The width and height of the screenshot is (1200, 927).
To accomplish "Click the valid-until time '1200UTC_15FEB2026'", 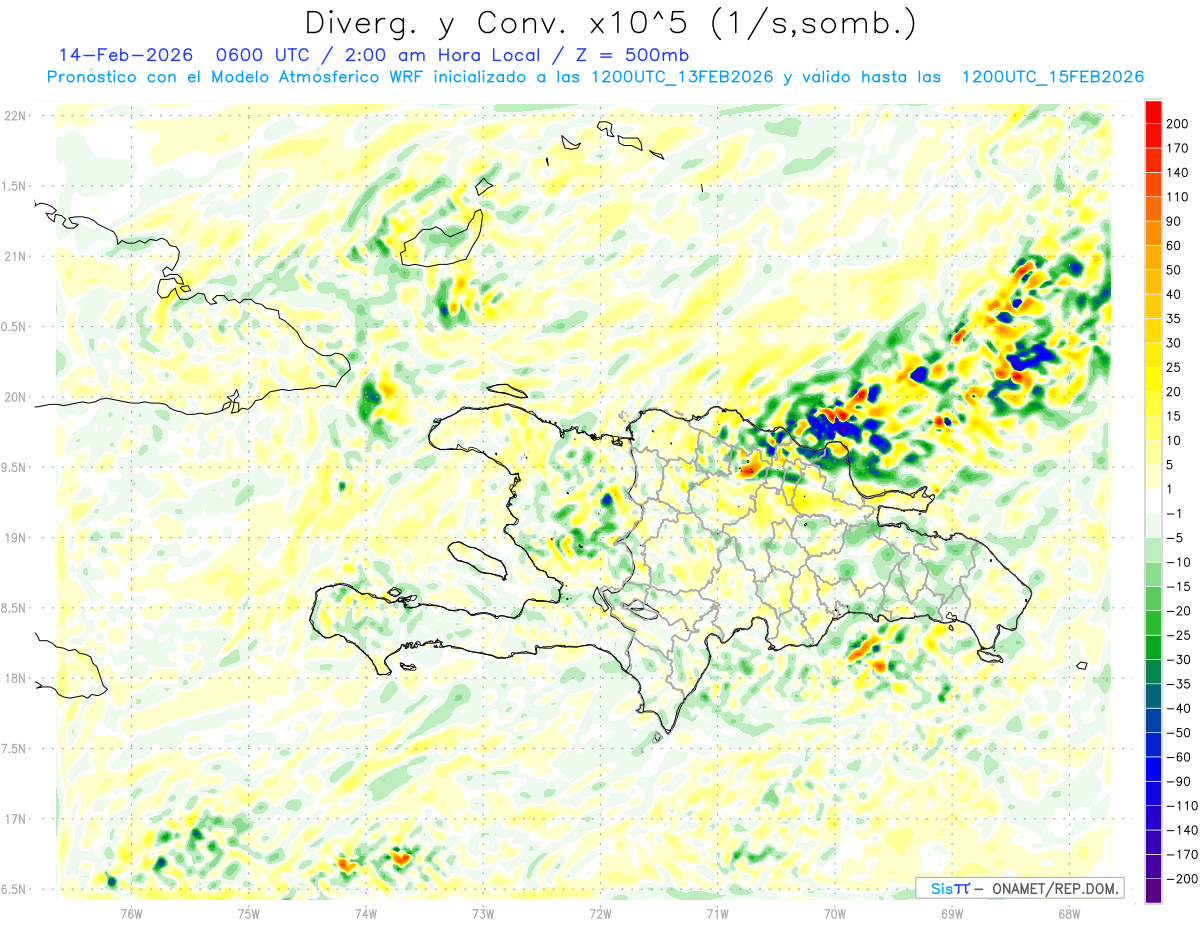I will (x=1052, y=77).
